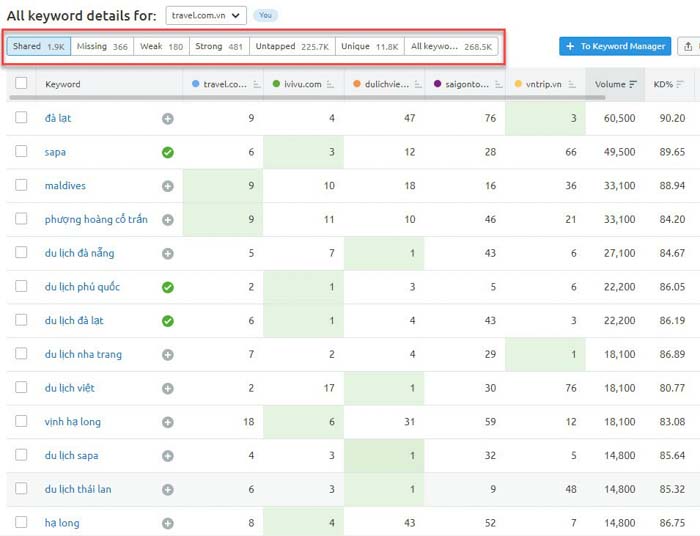Click KD% value 80.77 for du lịch viêt
This screenshot has width=700, height=536.
pyautogui.click(x=672, y=388)
